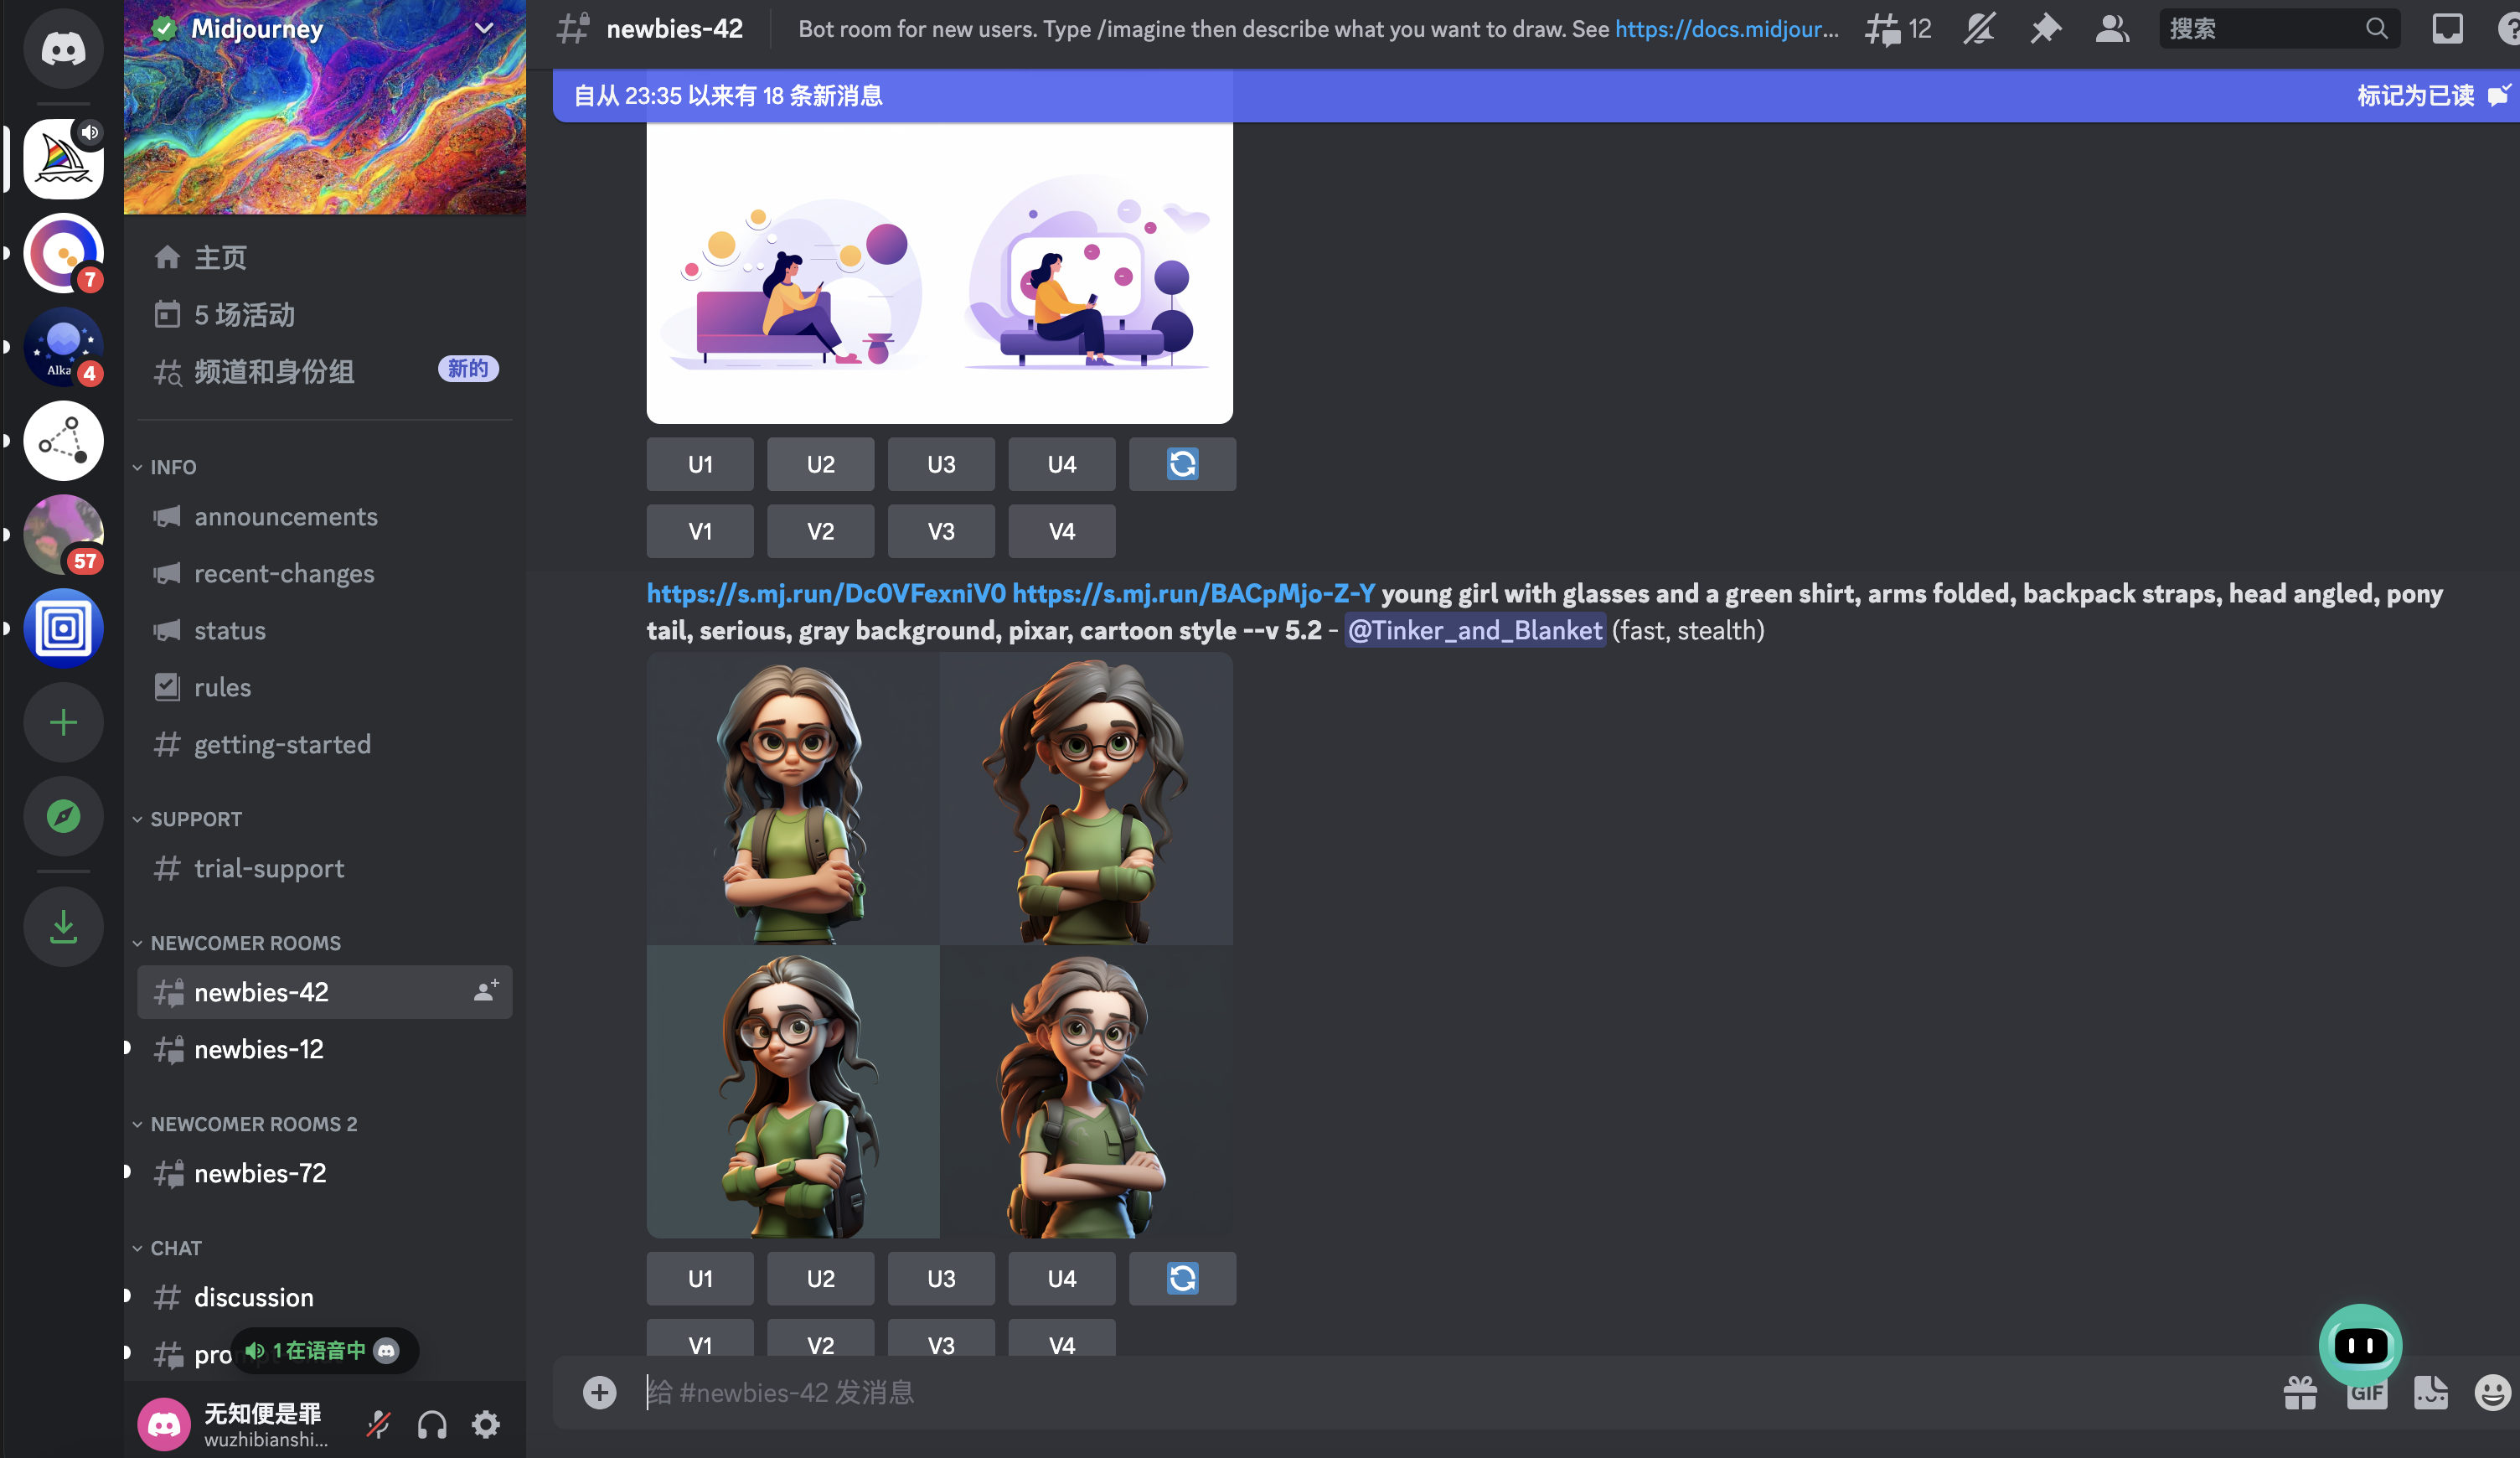Open 频道和身份组 browser
The width and height of the screenshot is (2520, 1458).
[x=324, y=372]
